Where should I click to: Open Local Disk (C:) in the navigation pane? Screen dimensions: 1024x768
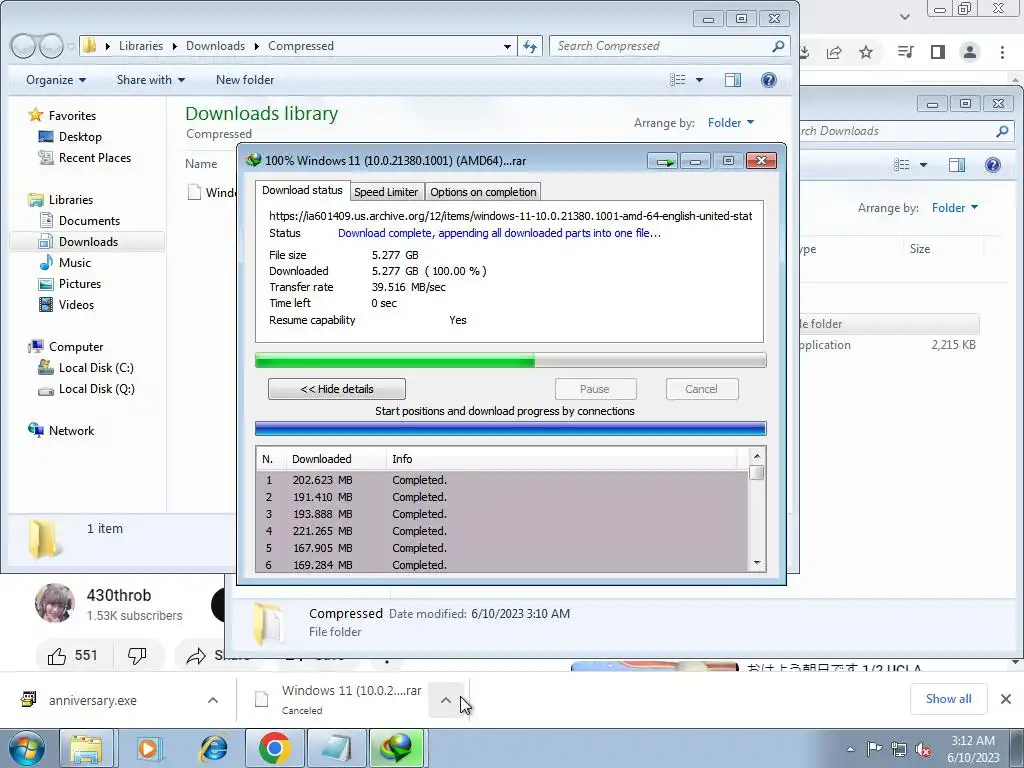pyautogui.click(x=95, y=368)
